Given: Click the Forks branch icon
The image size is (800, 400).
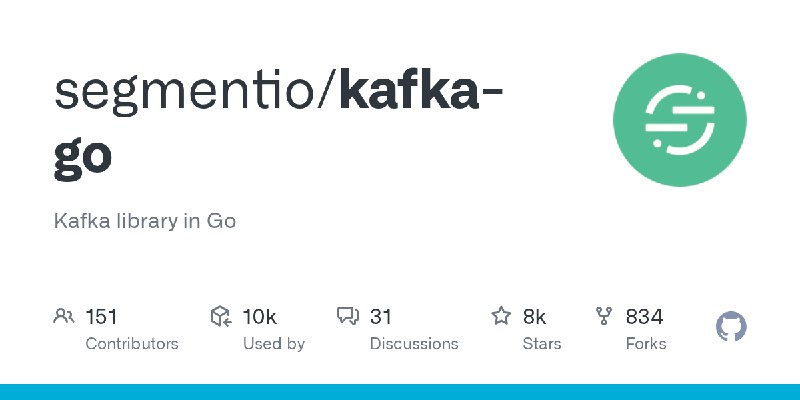Looking at the screenshot, I should click(x=604, y=317).
